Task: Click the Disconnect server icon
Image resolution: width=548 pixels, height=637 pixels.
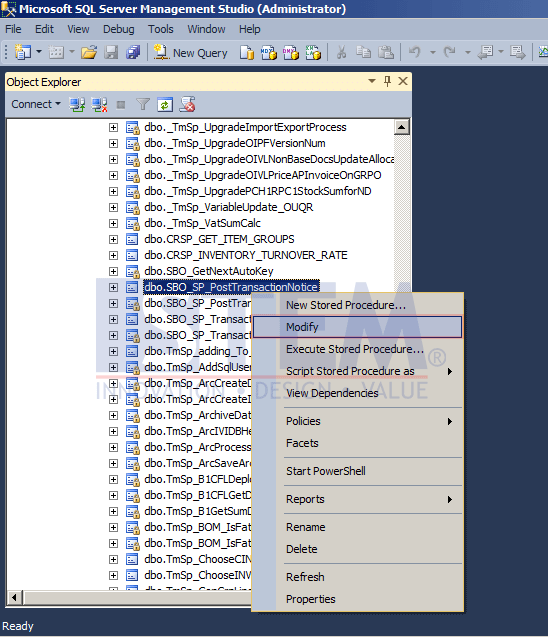Action: pos(99,104)
